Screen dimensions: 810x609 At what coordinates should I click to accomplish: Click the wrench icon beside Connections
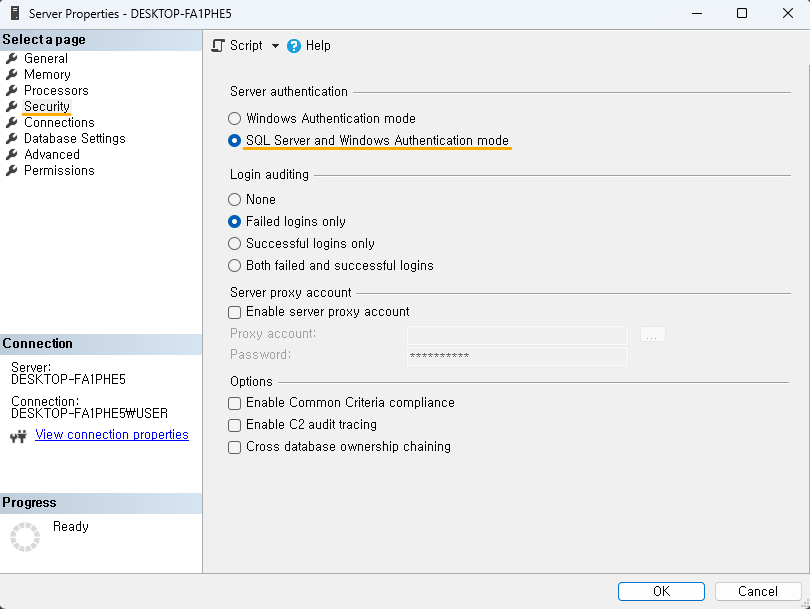[x=11, y=122]
